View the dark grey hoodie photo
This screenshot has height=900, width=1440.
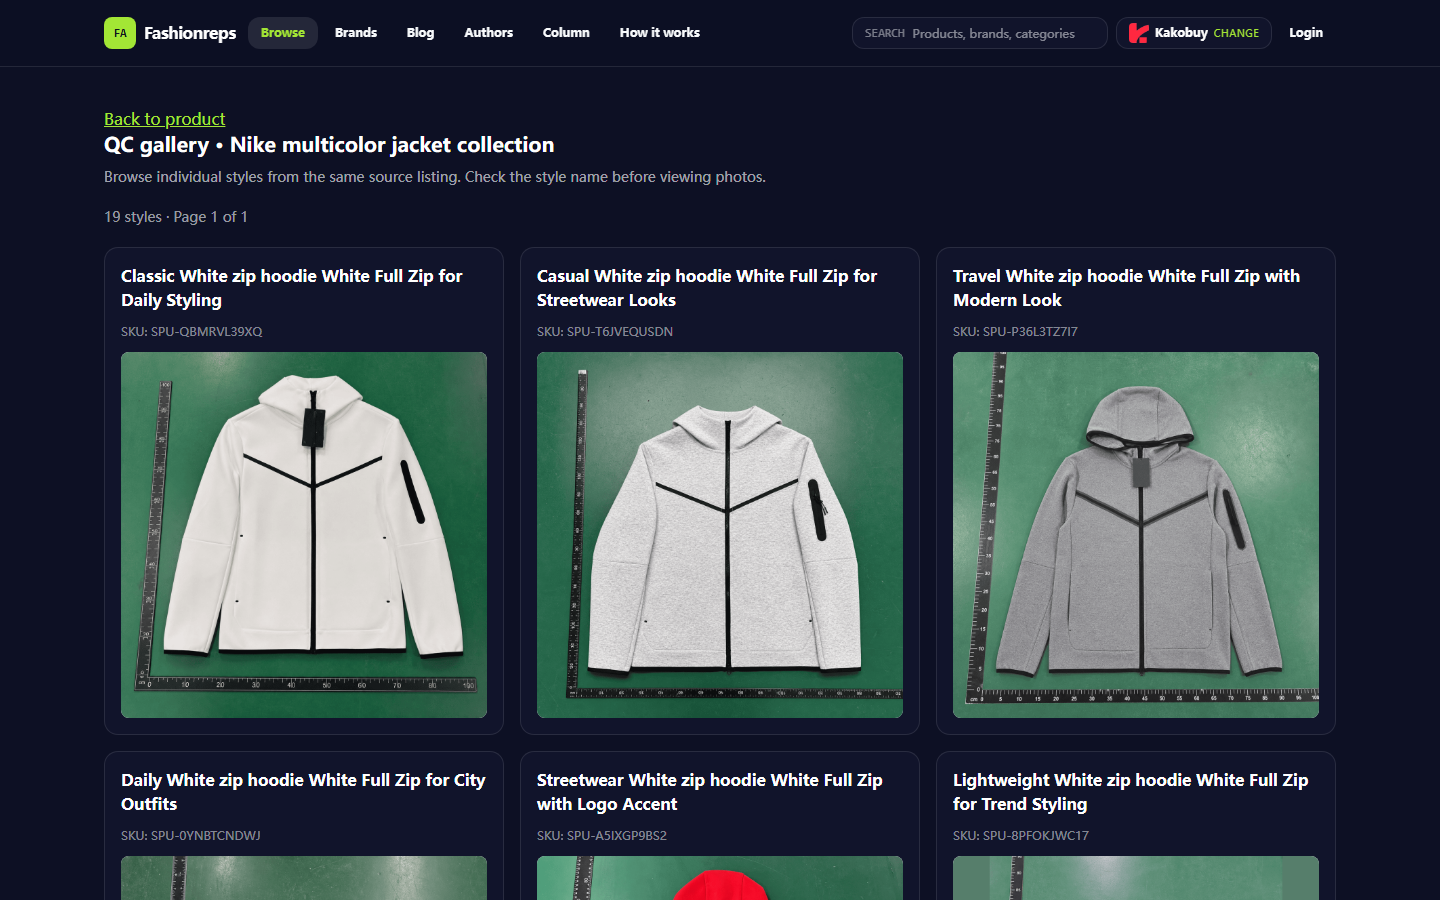pyautogui.click(x=1136, y=535)
